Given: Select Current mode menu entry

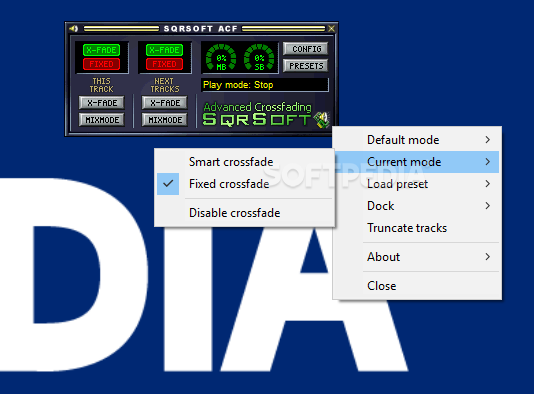Looking at the screenshot, I should tap(417, 162).
